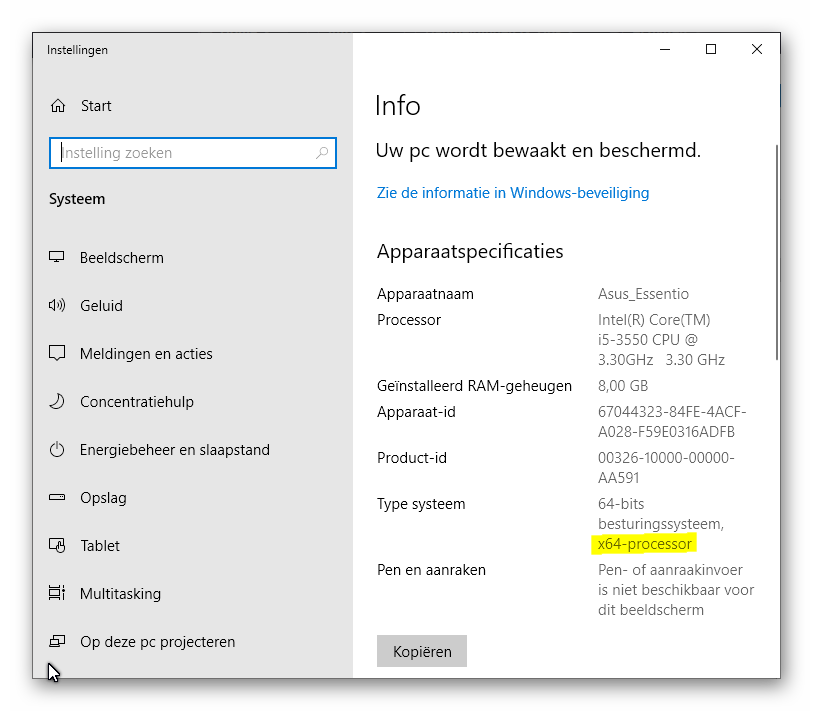
Task: Minimize the Instellingen window
Action: (x=665, y=49)
